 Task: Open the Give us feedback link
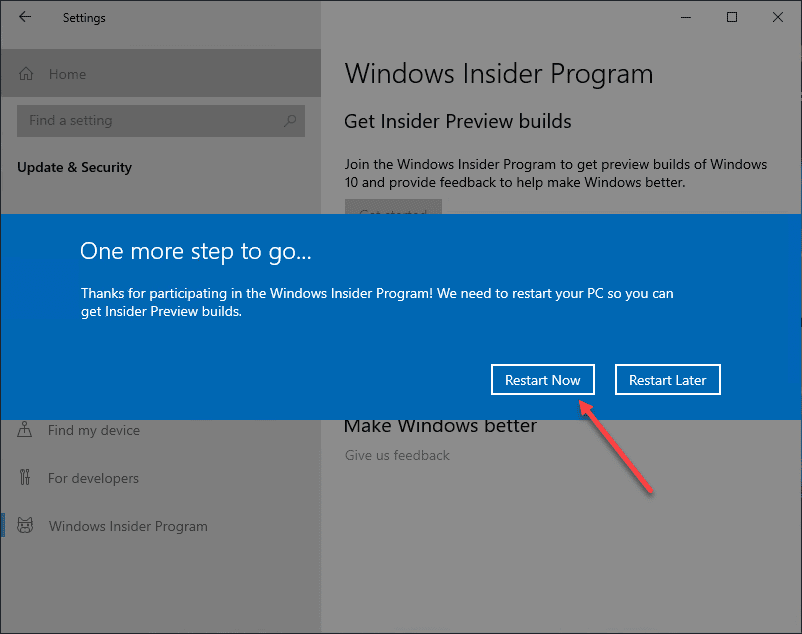pyautogui.click(x=397, y=455)
